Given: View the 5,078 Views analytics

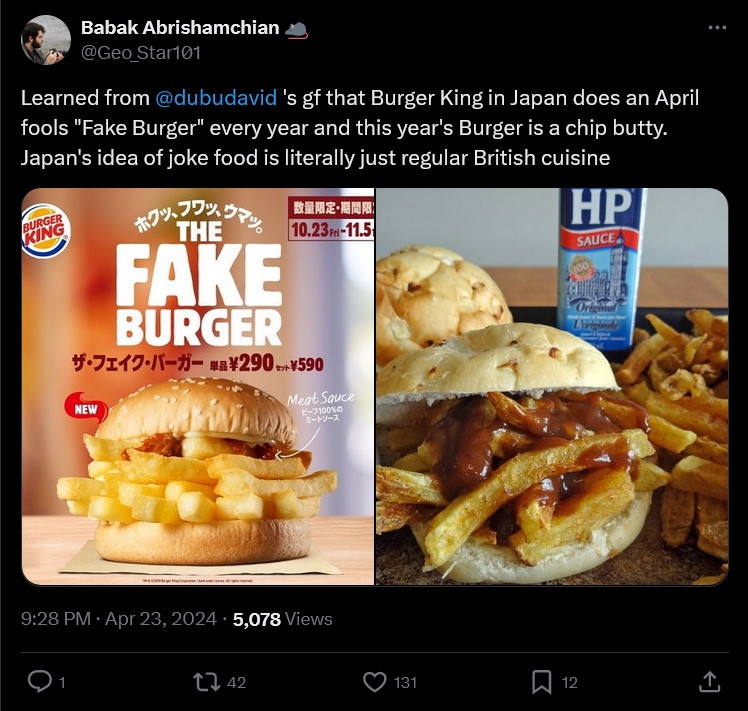Looking at the screenshot, I should pos(283,619).
